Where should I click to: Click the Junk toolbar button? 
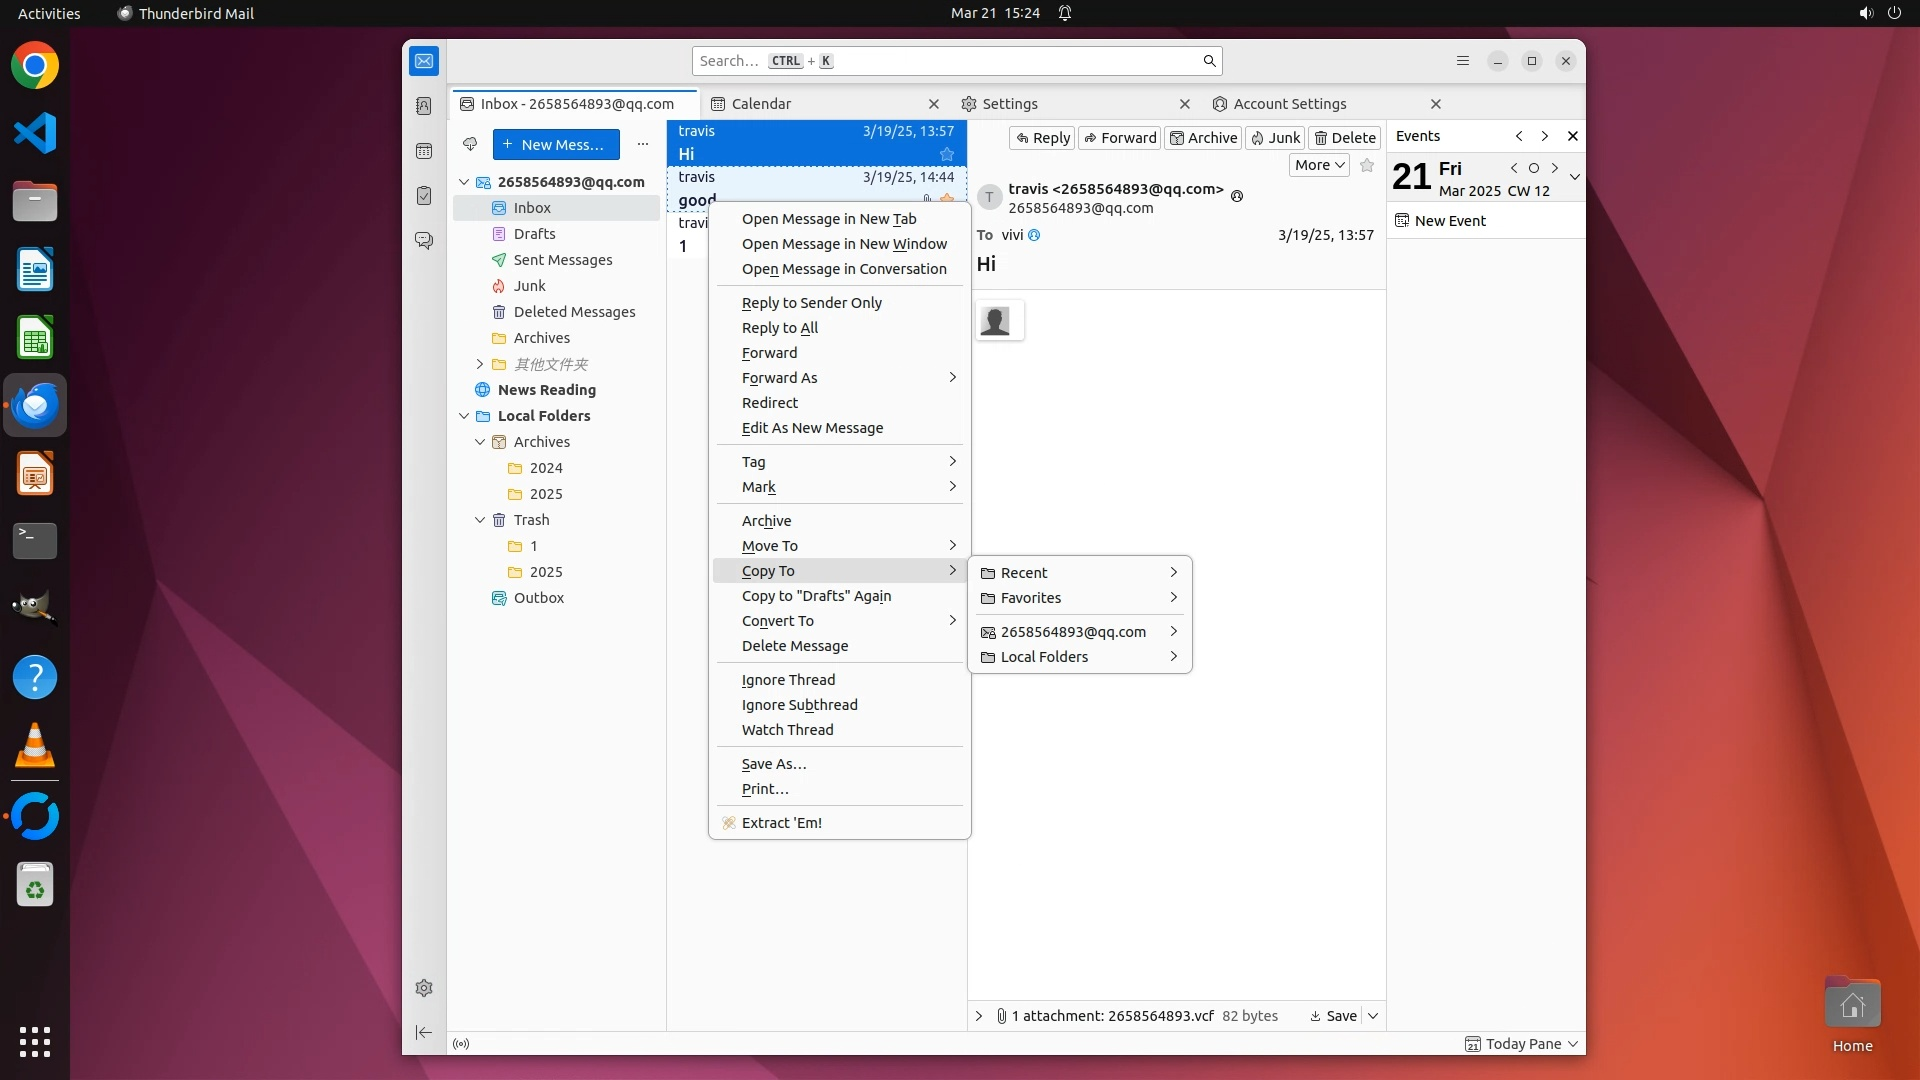point(1275,138)
